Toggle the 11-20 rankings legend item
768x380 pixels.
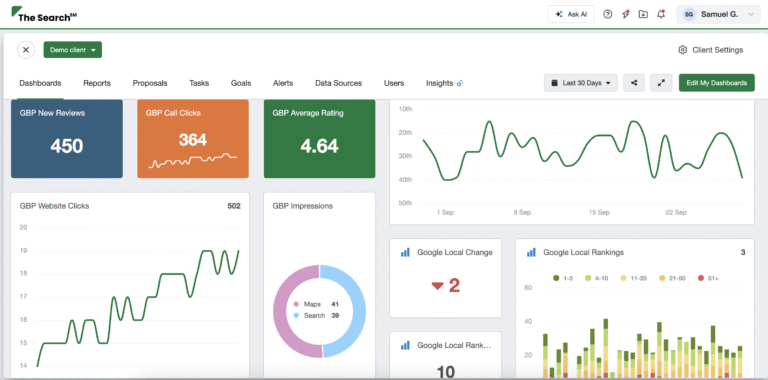634,278
